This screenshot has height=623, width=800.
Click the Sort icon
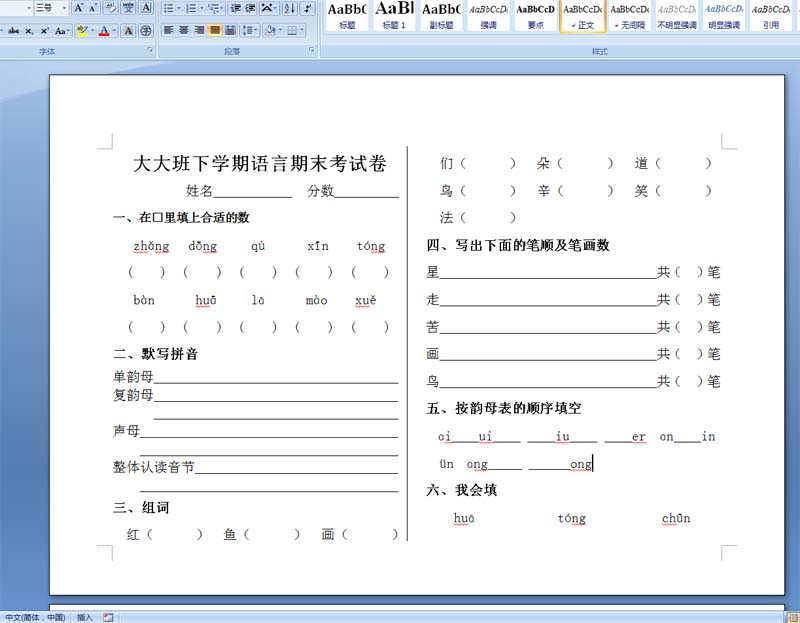289,8
